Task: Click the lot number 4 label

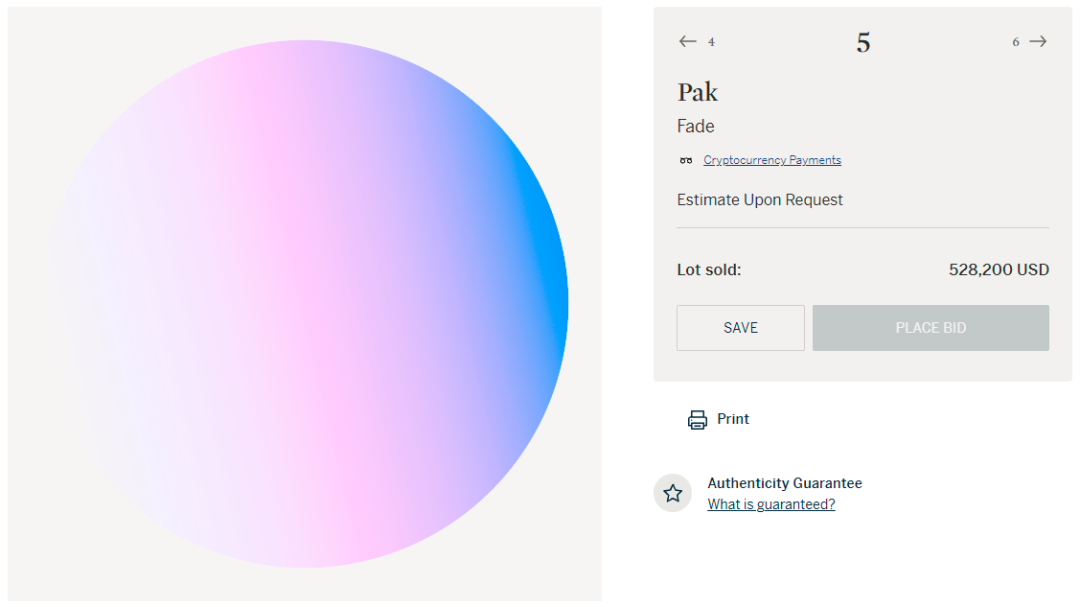Action: [711, 42]
